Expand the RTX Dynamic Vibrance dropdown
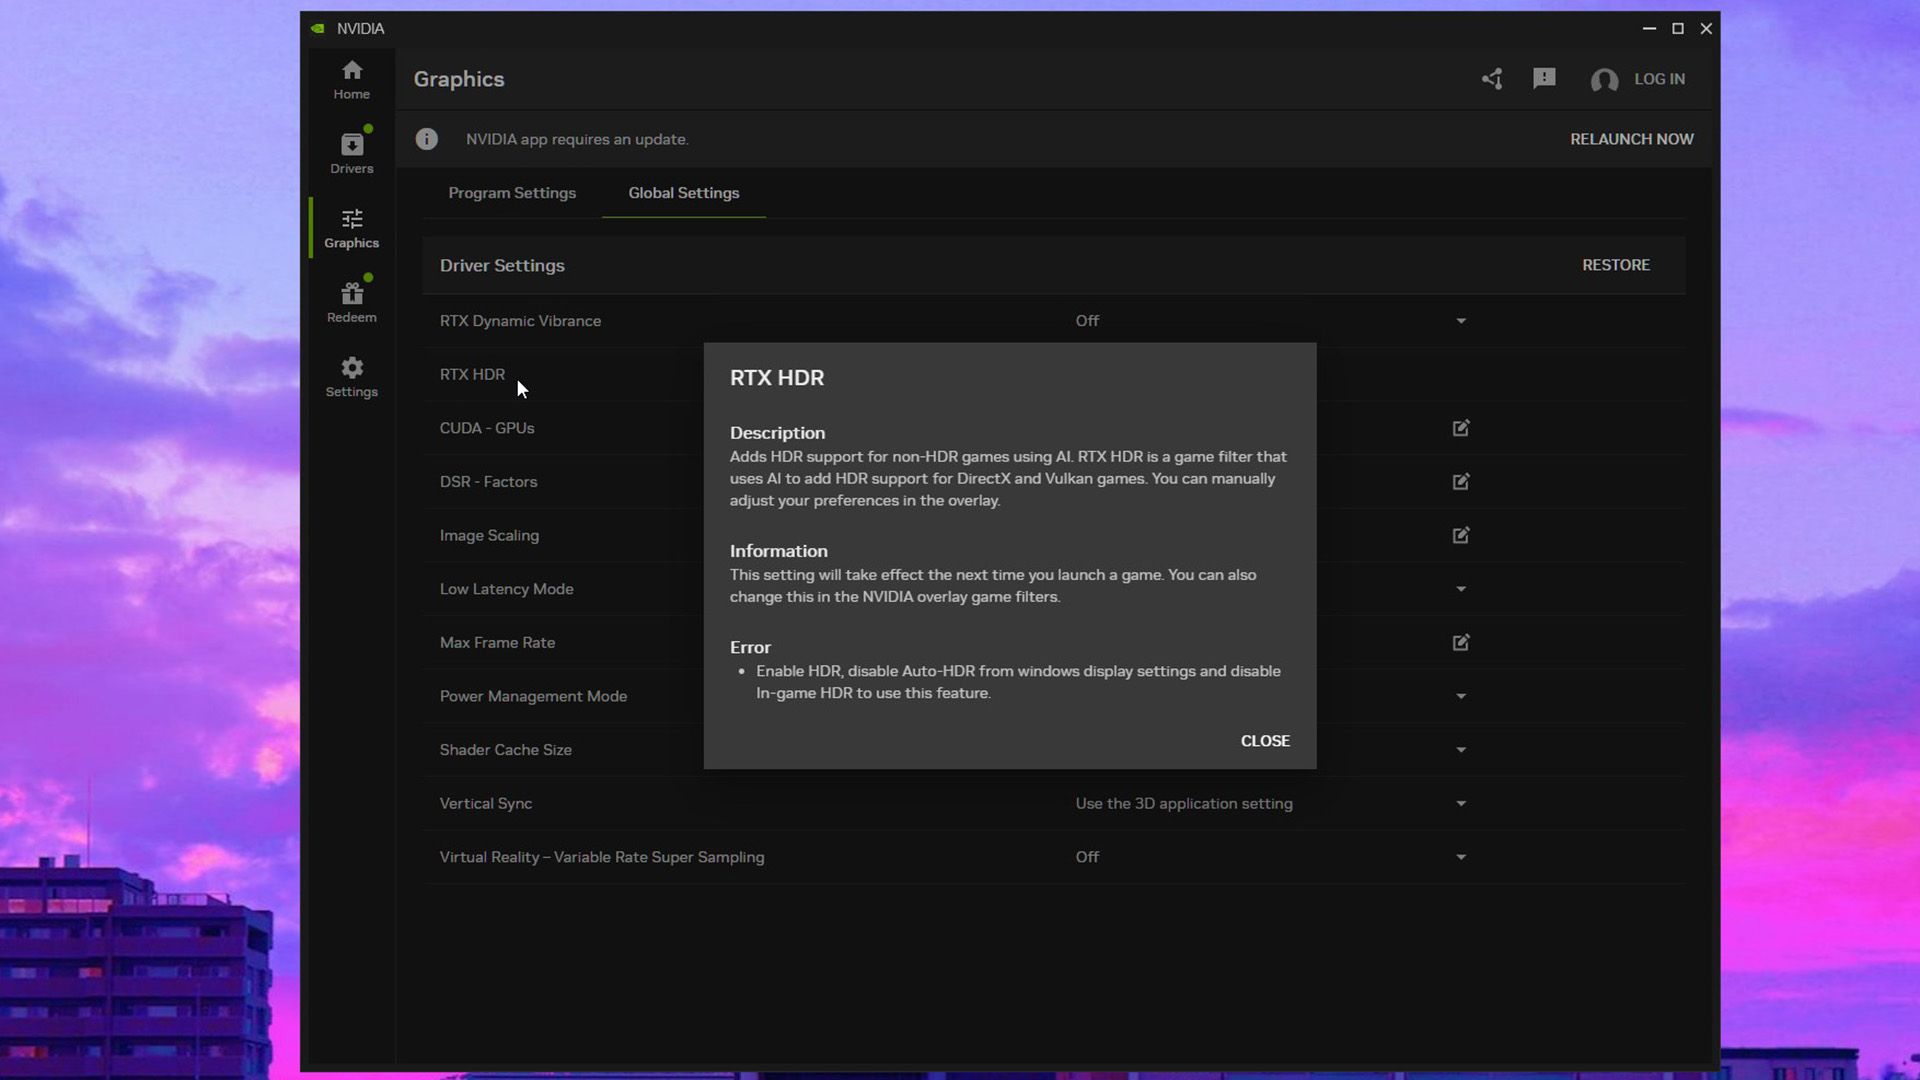Viewport: 1920px width, 1080px height. coord(1461,321)
